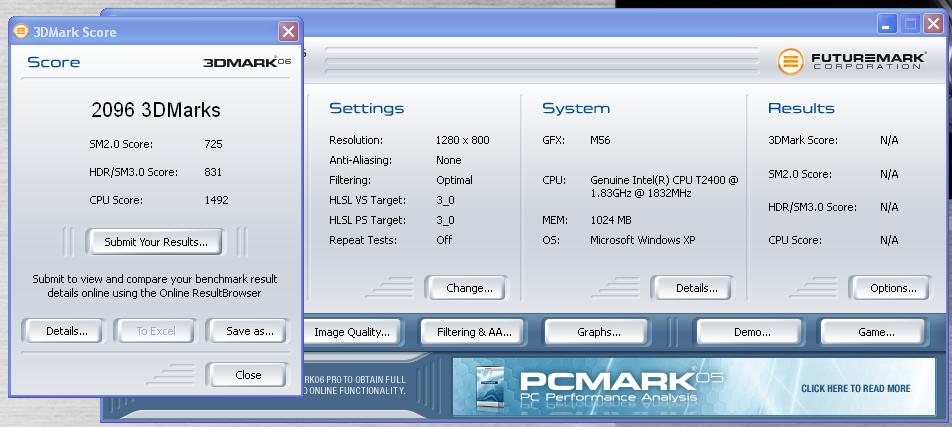Click the Online ResultBrowser description text
The image size is (952, 427).
[x=155, y=286]
